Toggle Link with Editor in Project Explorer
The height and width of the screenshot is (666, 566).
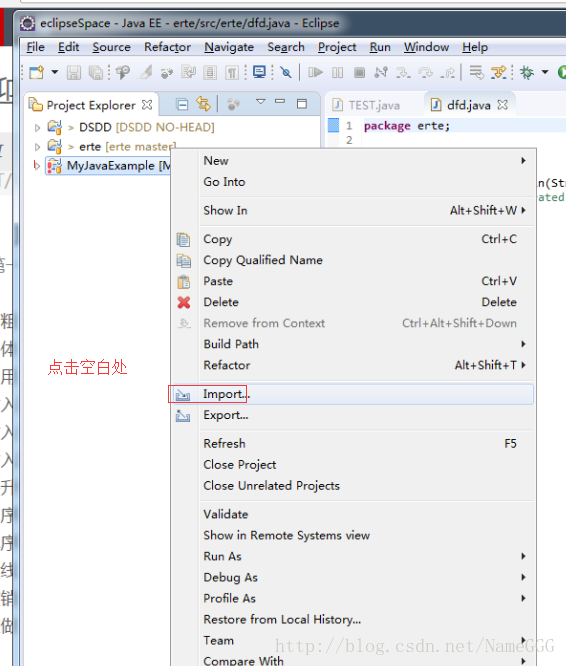click(203, 104)
